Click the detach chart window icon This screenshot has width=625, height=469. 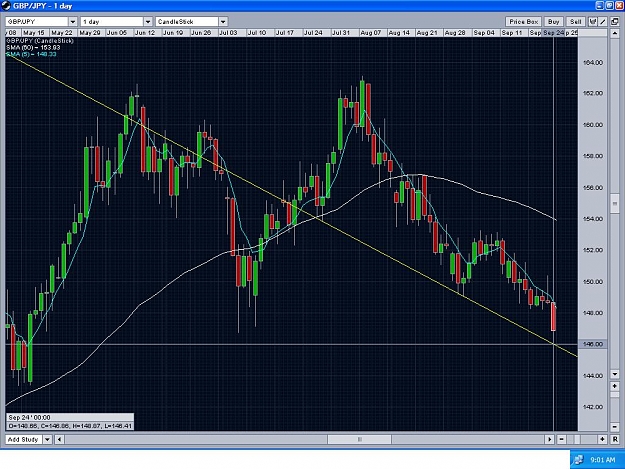614,22
